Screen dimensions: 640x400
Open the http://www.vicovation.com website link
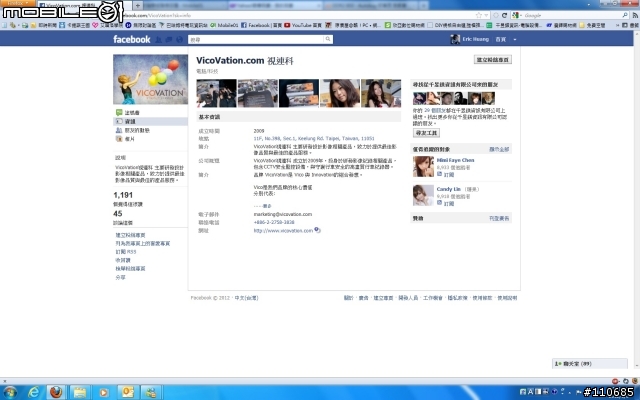283,231
